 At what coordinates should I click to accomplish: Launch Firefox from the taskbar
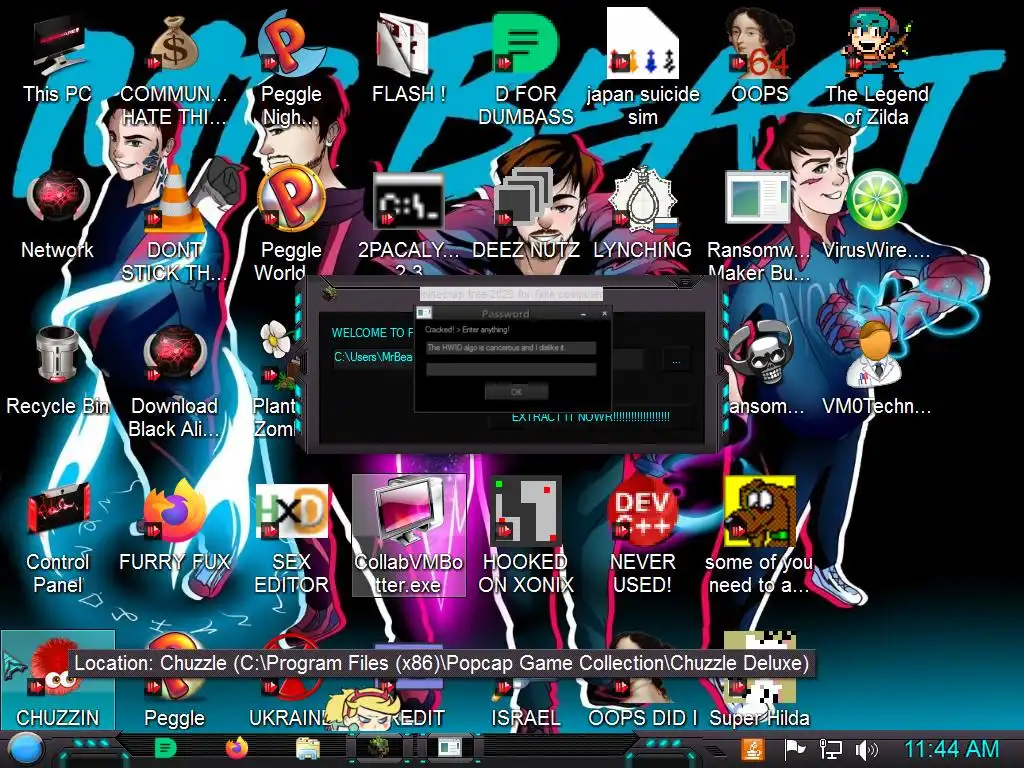[x=237, y=748]
